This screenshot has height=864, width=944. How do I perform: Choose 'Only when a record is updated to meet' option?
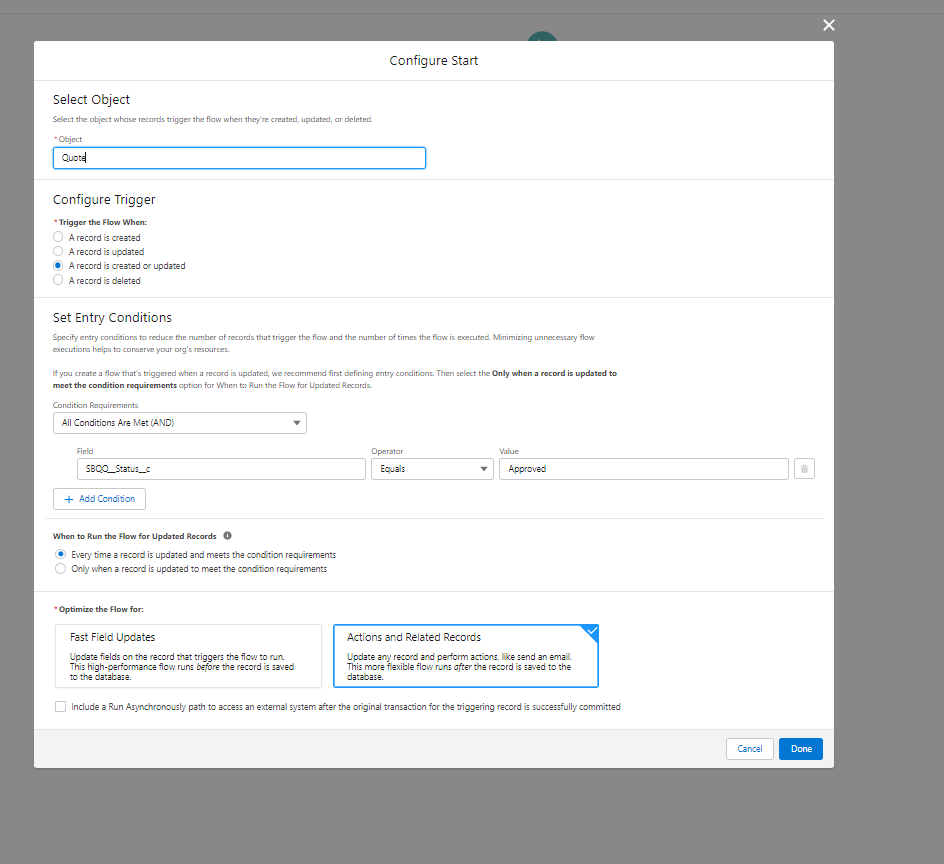click(60, 568)
